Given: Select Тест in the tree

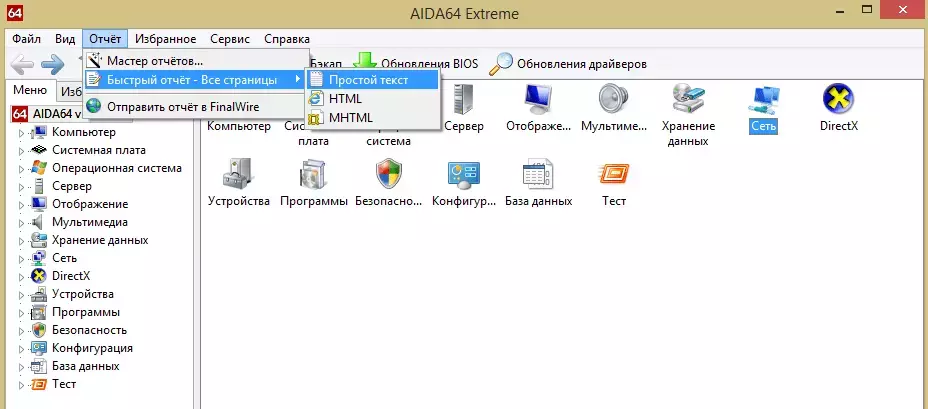Looking at the screenshot, I should coord(64,384).
